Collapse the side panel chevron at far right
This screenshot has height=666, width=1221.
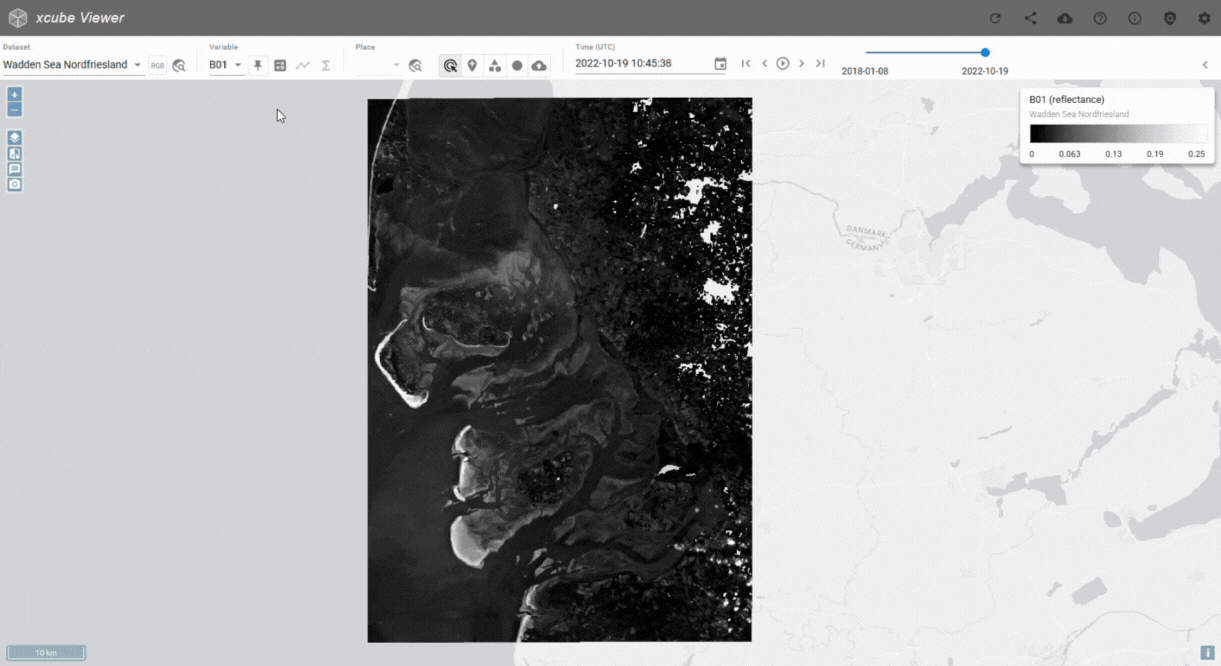(1205, 65)
